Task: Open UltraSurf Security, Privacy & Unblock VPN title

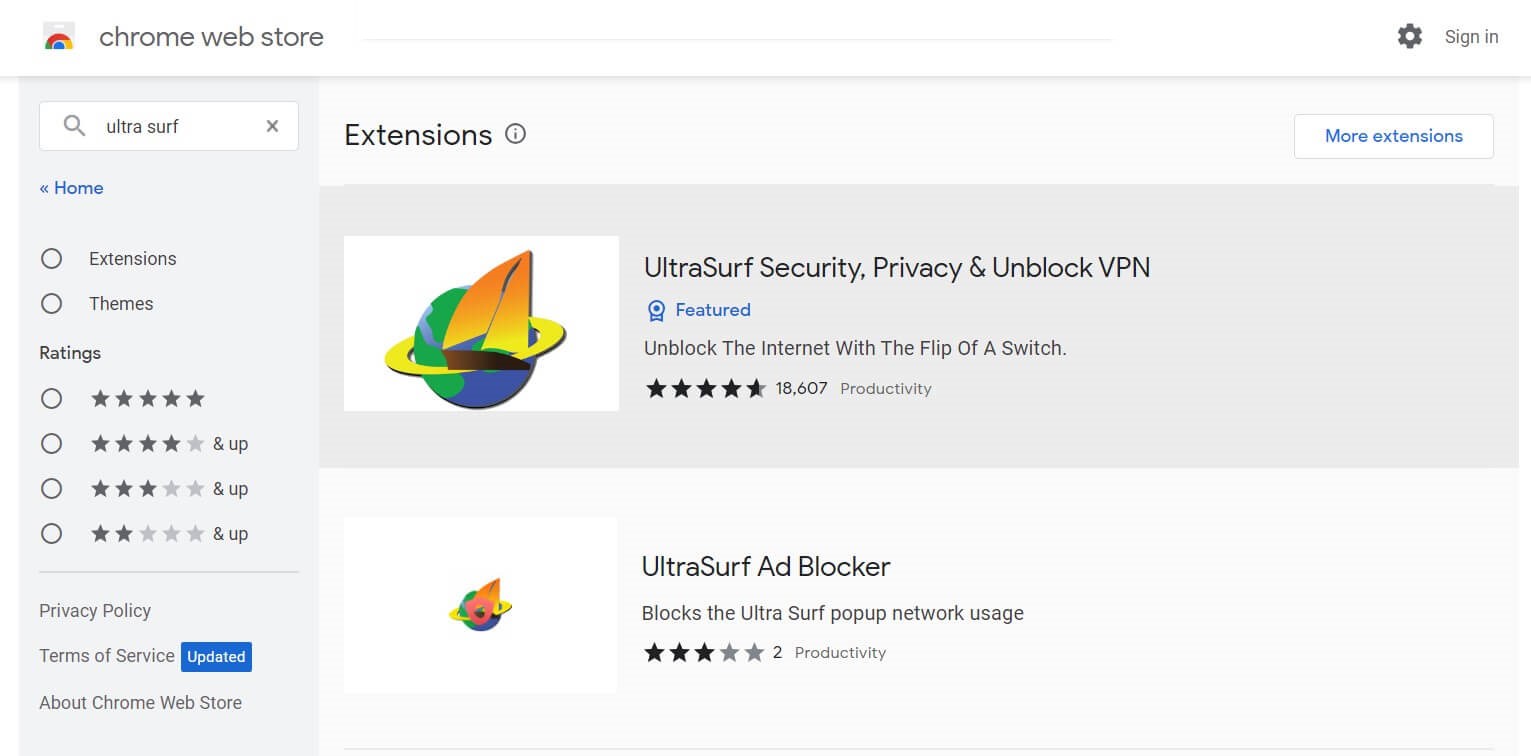Action: pyautogui.click(x=897, y=267)
